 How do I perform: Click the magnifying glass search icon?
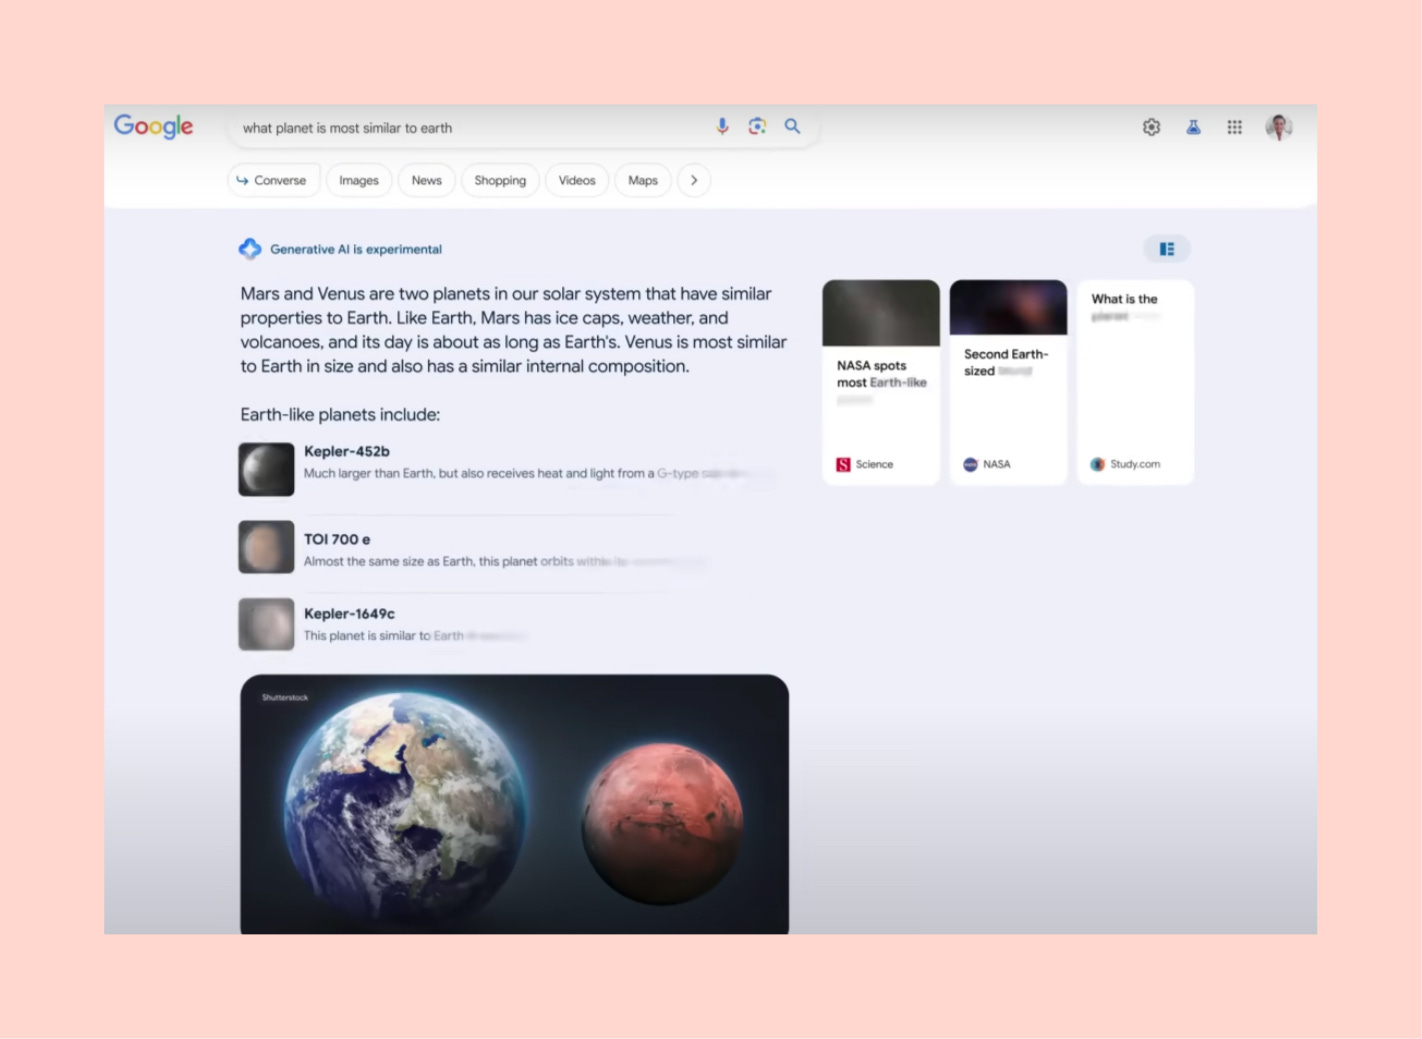click(x=792, y=126)
